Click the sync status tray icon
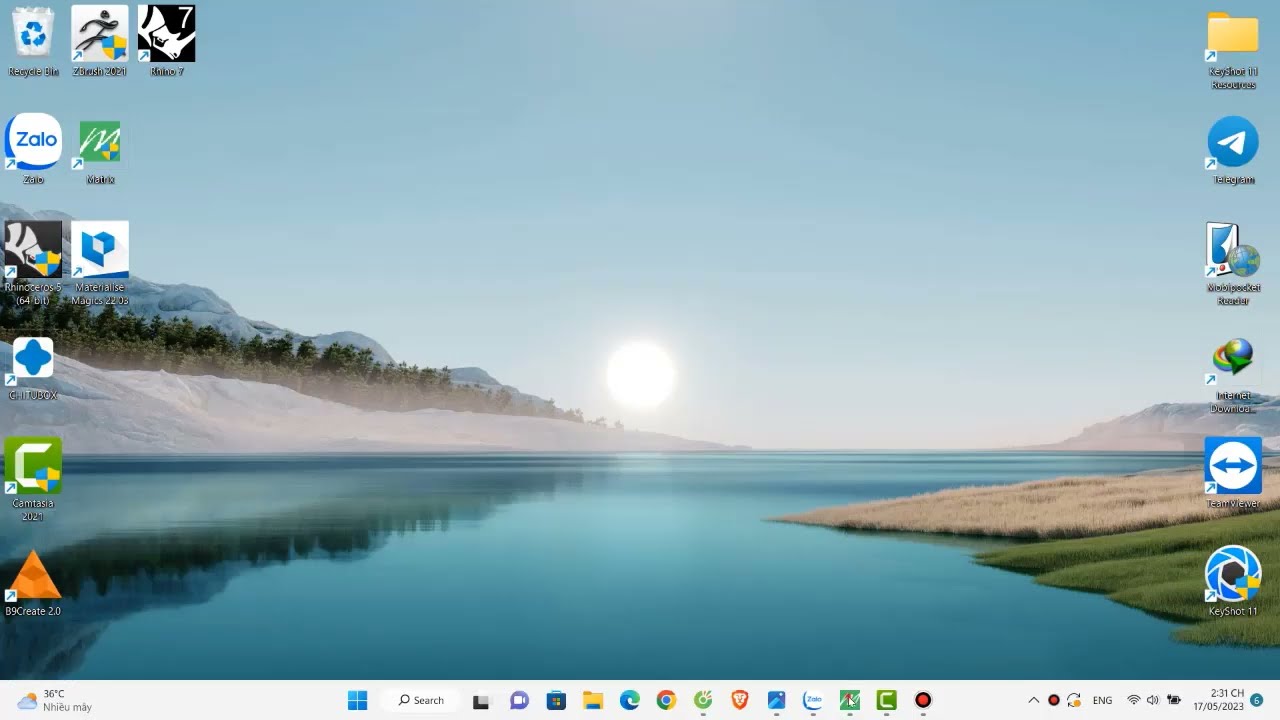Image resolution: width=1280 pixels, height=720 pixels. coord(1074,700)
